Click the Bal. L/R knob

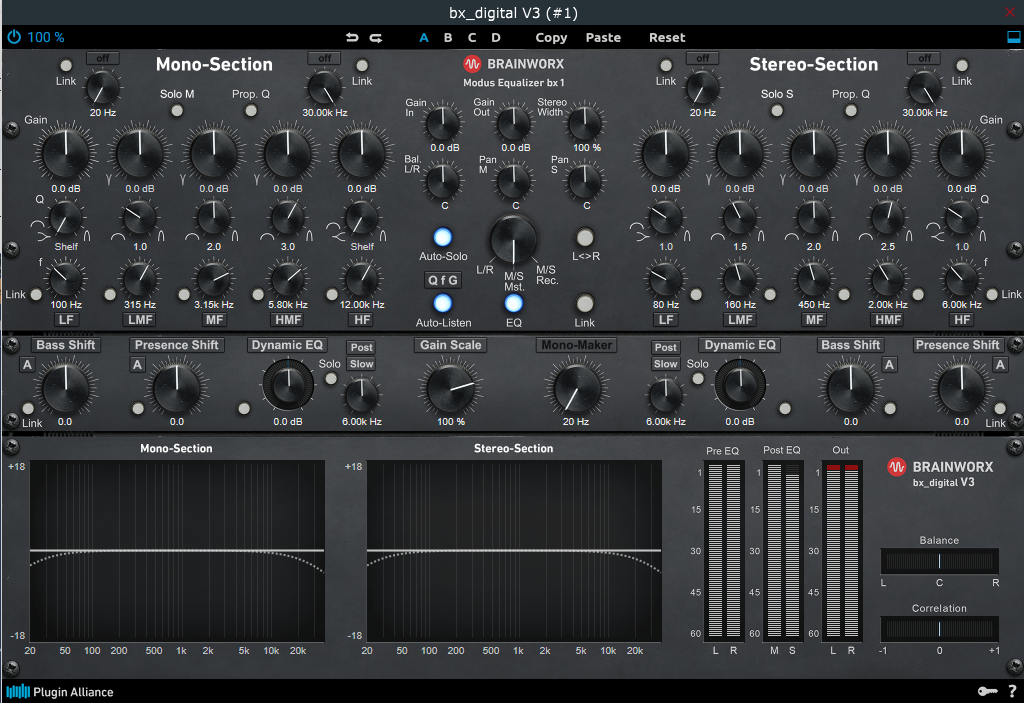tap(443, 180)
